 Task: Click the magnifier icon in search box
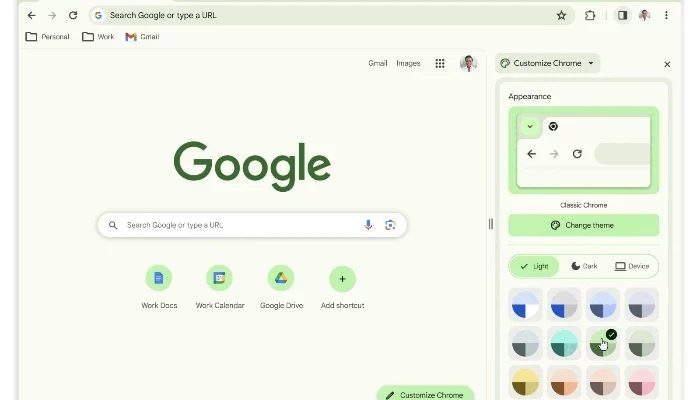pos(113,225)
